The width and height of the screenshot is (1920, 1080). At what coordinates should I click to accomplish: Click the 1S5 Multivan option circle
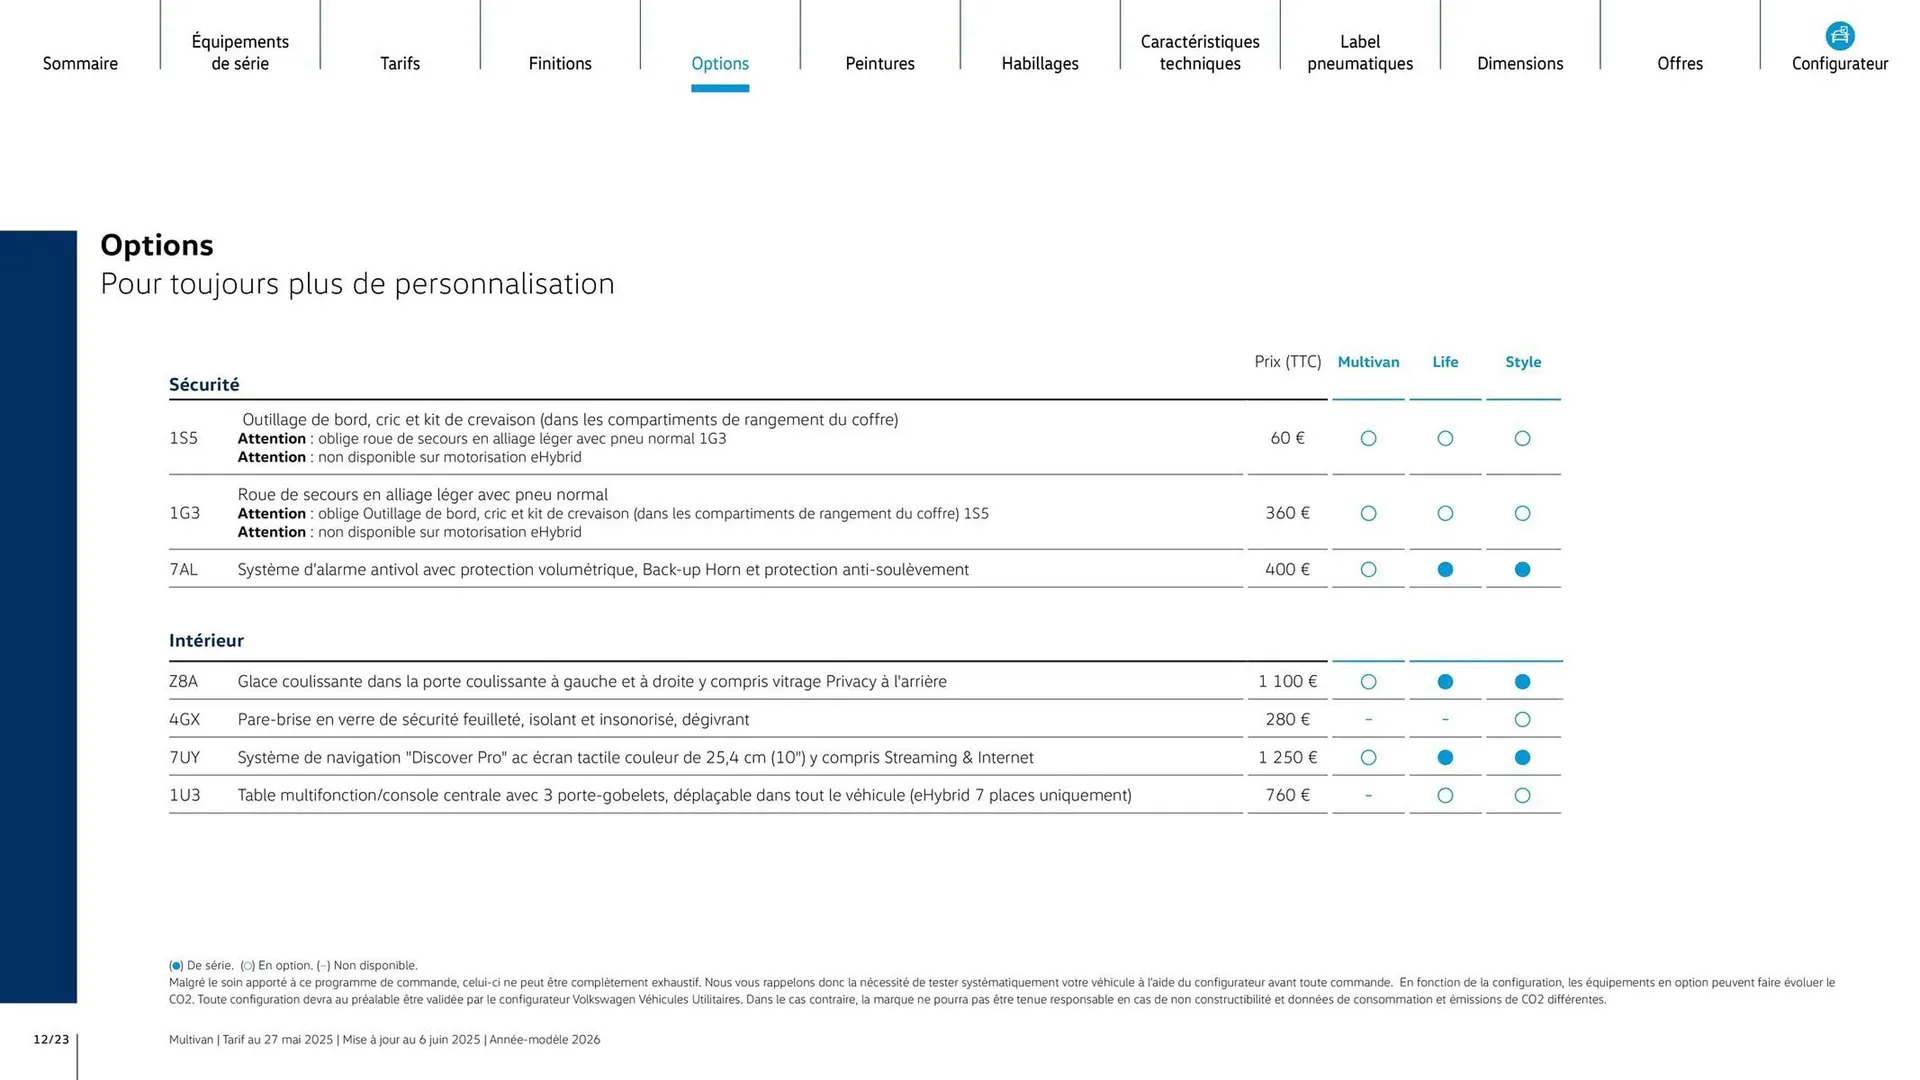(1369, 438)
